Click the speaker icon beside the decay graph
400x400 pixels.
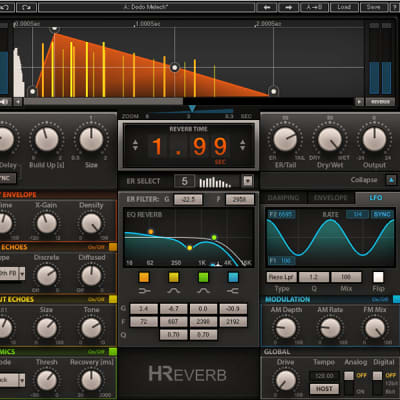(x=5, y=102)
